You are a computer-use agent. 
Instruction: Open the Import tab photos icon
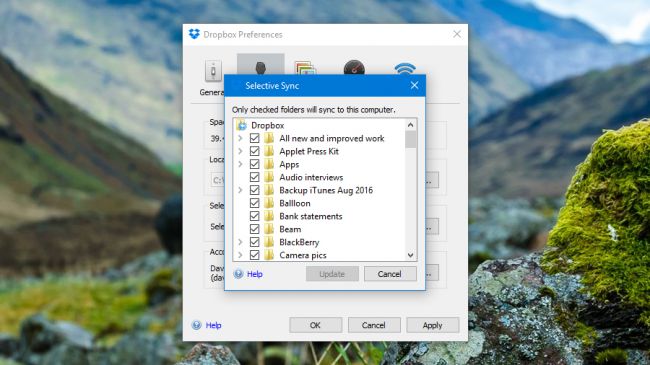[305, 68]
